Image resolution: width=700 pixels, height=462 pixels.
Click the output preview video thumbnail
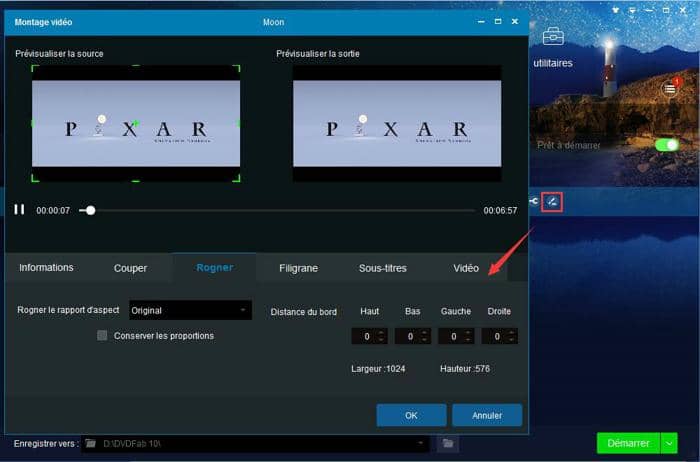397,124
